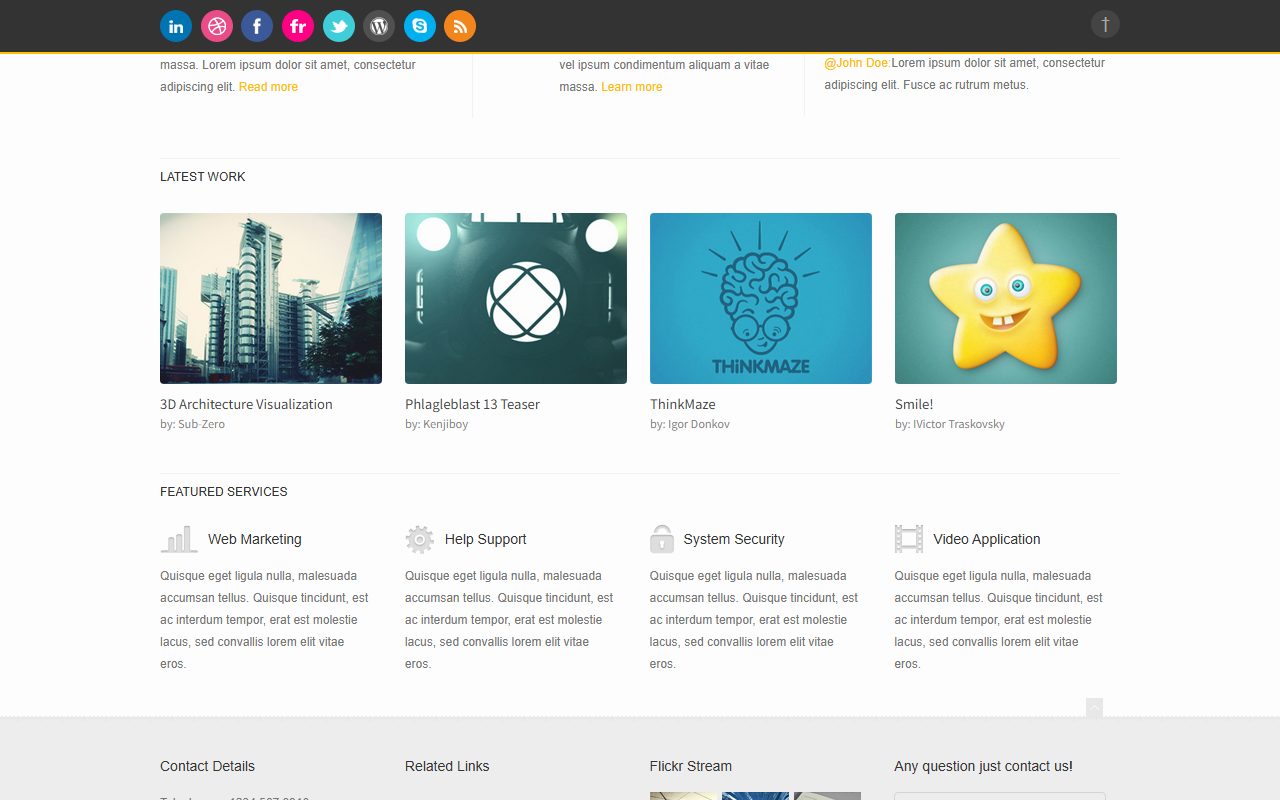Open the @John Doe mention link

tap(857, 63)
